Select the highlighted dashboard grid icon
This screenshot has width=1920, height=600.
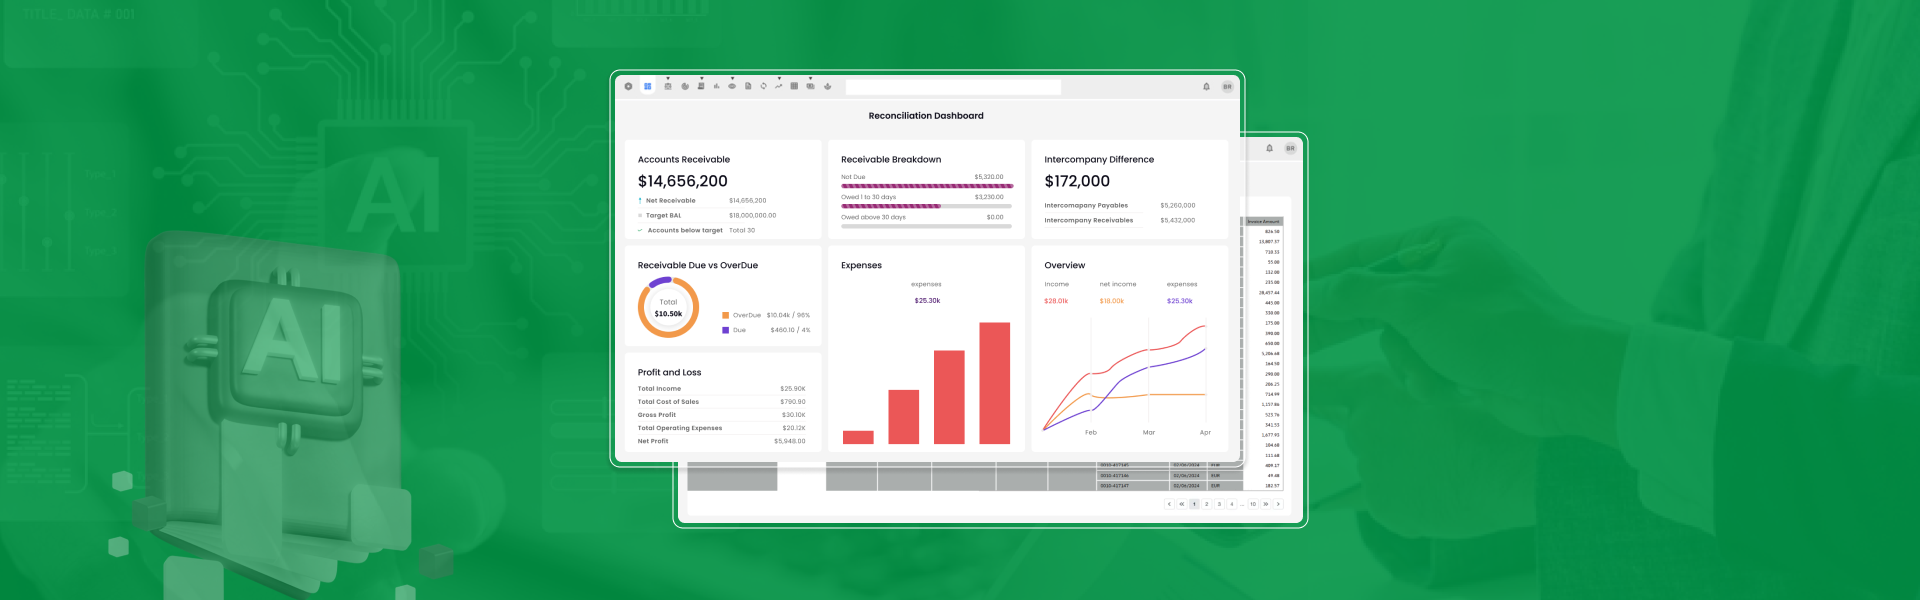pos(648,86)
